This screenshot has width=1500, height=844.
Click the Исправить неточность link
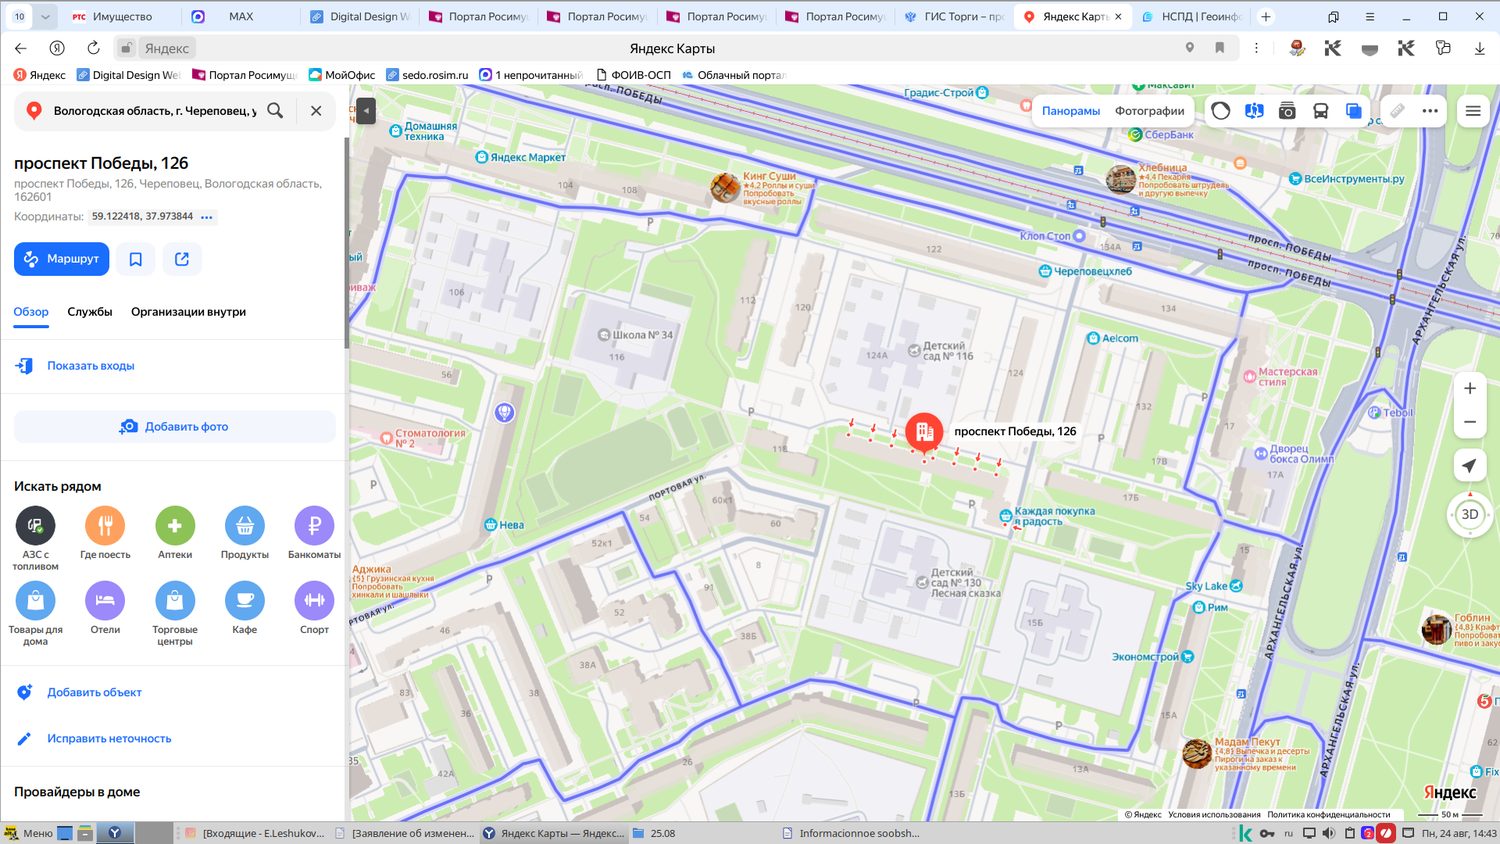click(x=109, y=739)
